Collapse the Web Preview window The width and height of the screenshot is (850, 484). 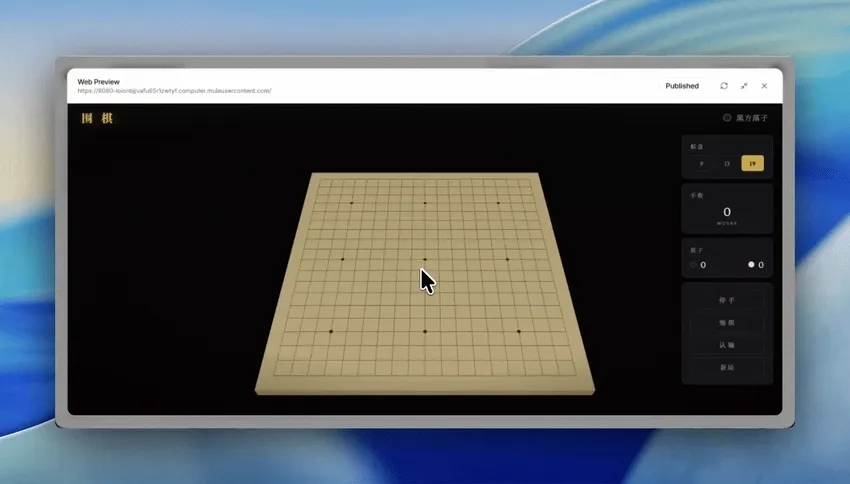(x=744, y=86)
